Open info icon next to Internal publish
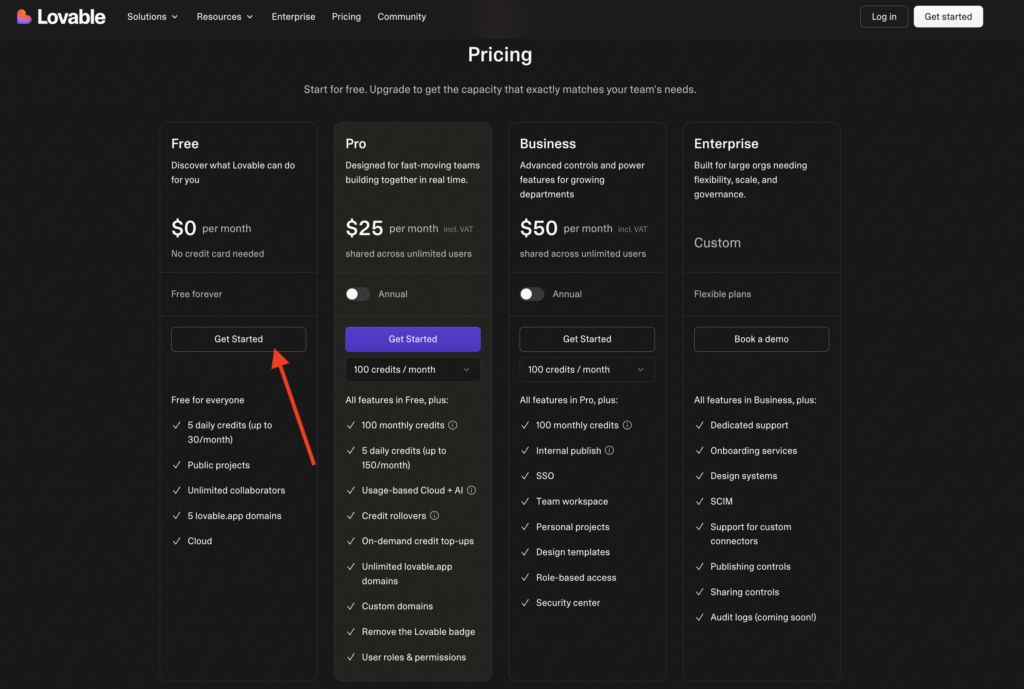 (x=609, y=451)
